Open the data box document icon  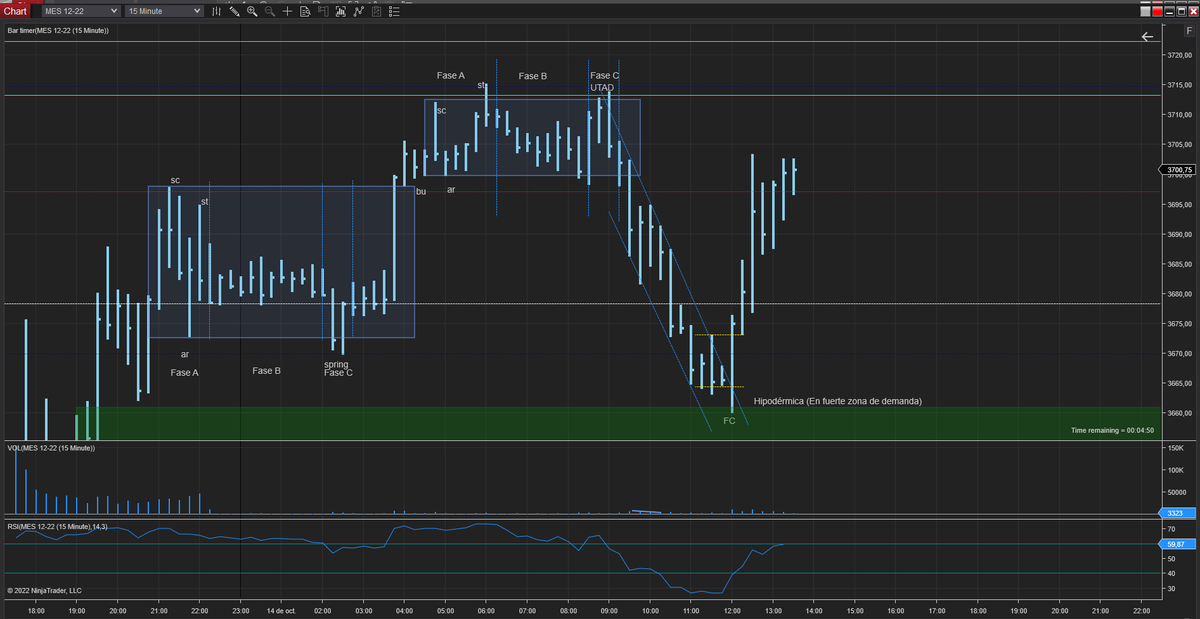click(305, 11)
